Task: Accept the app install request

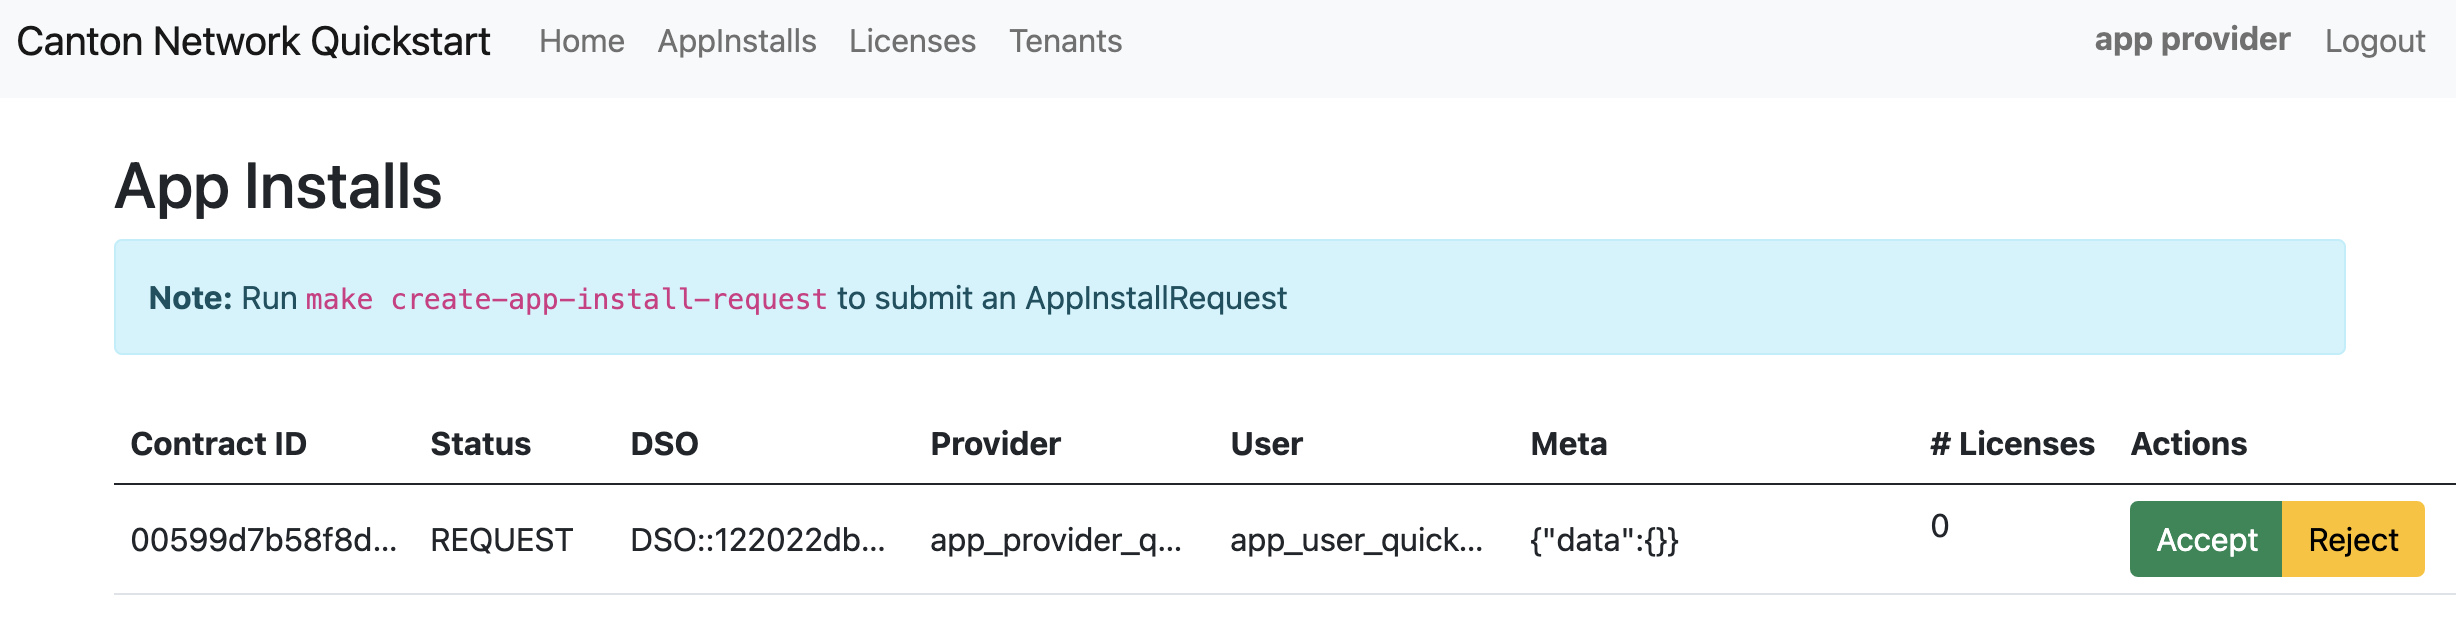Action: pos(2206,539)
